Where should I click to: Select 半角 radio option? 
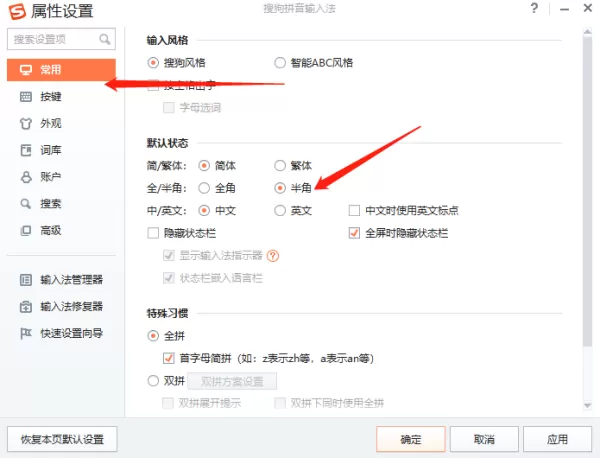point(280,188)
